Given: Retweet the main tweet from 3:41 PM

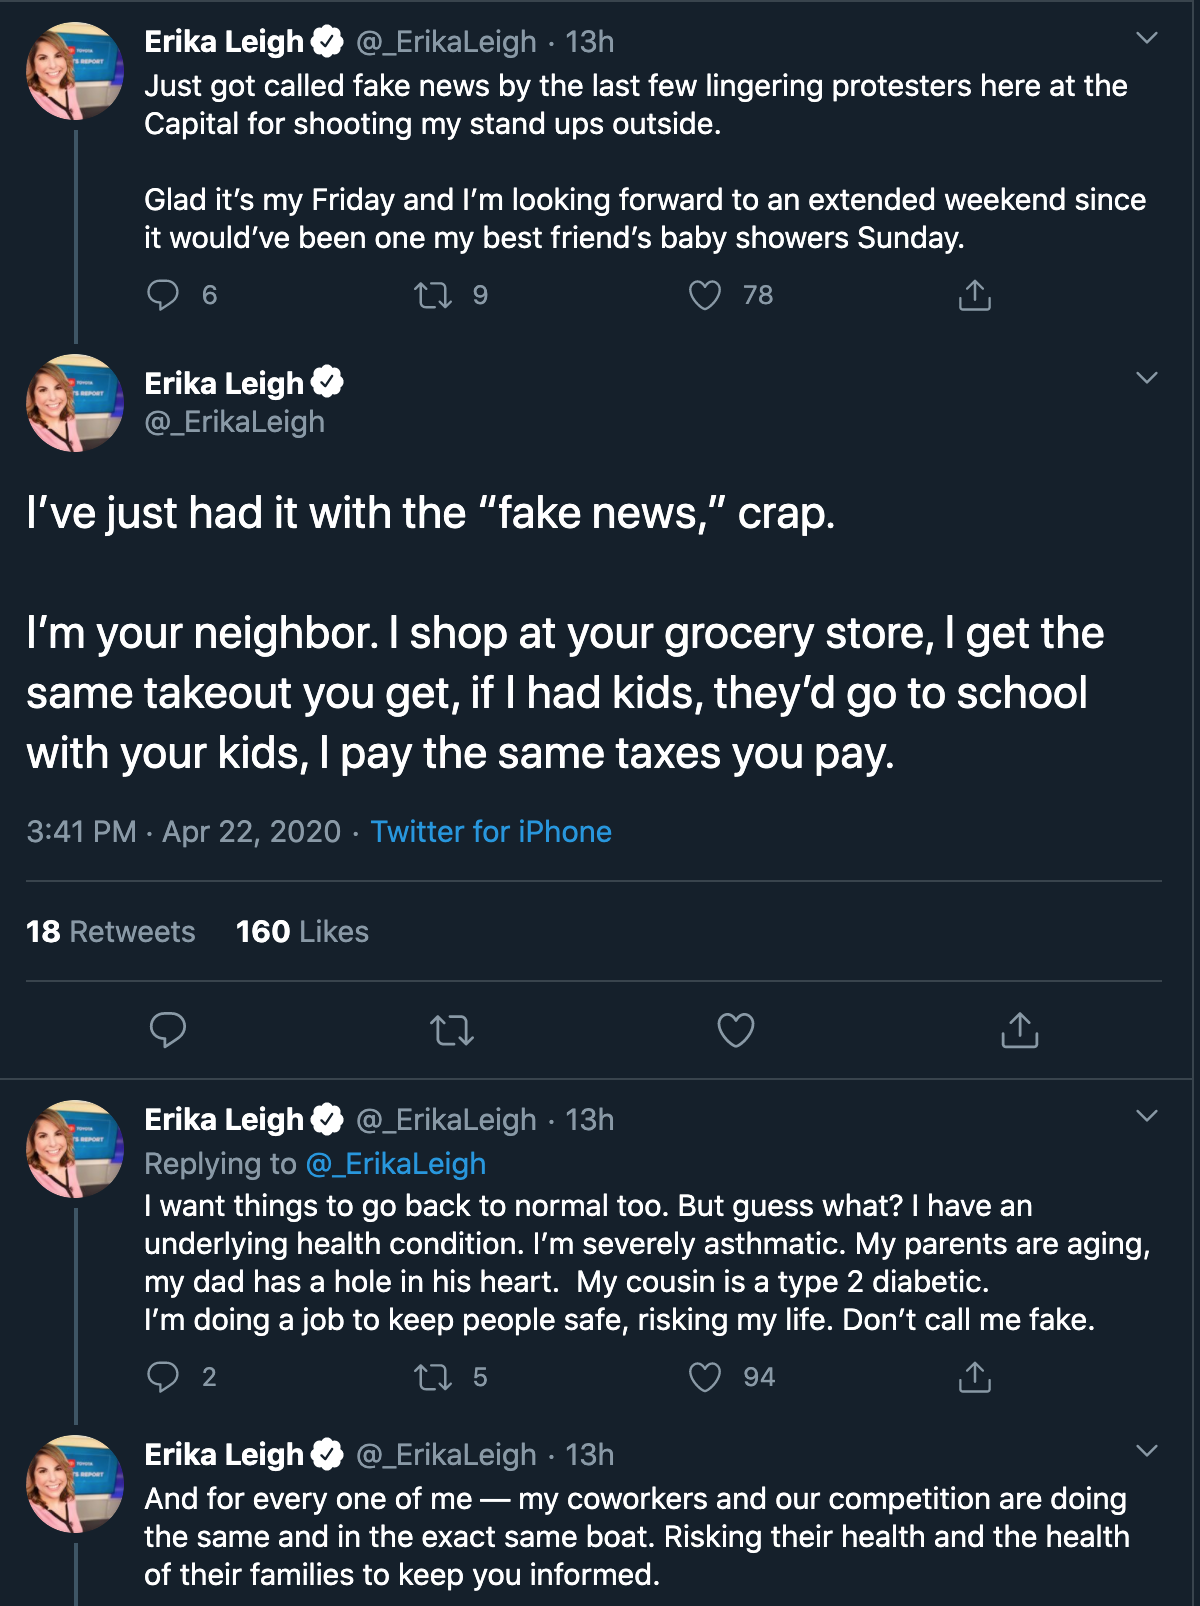Looking at the screenshot, I should click(451, 1030).
